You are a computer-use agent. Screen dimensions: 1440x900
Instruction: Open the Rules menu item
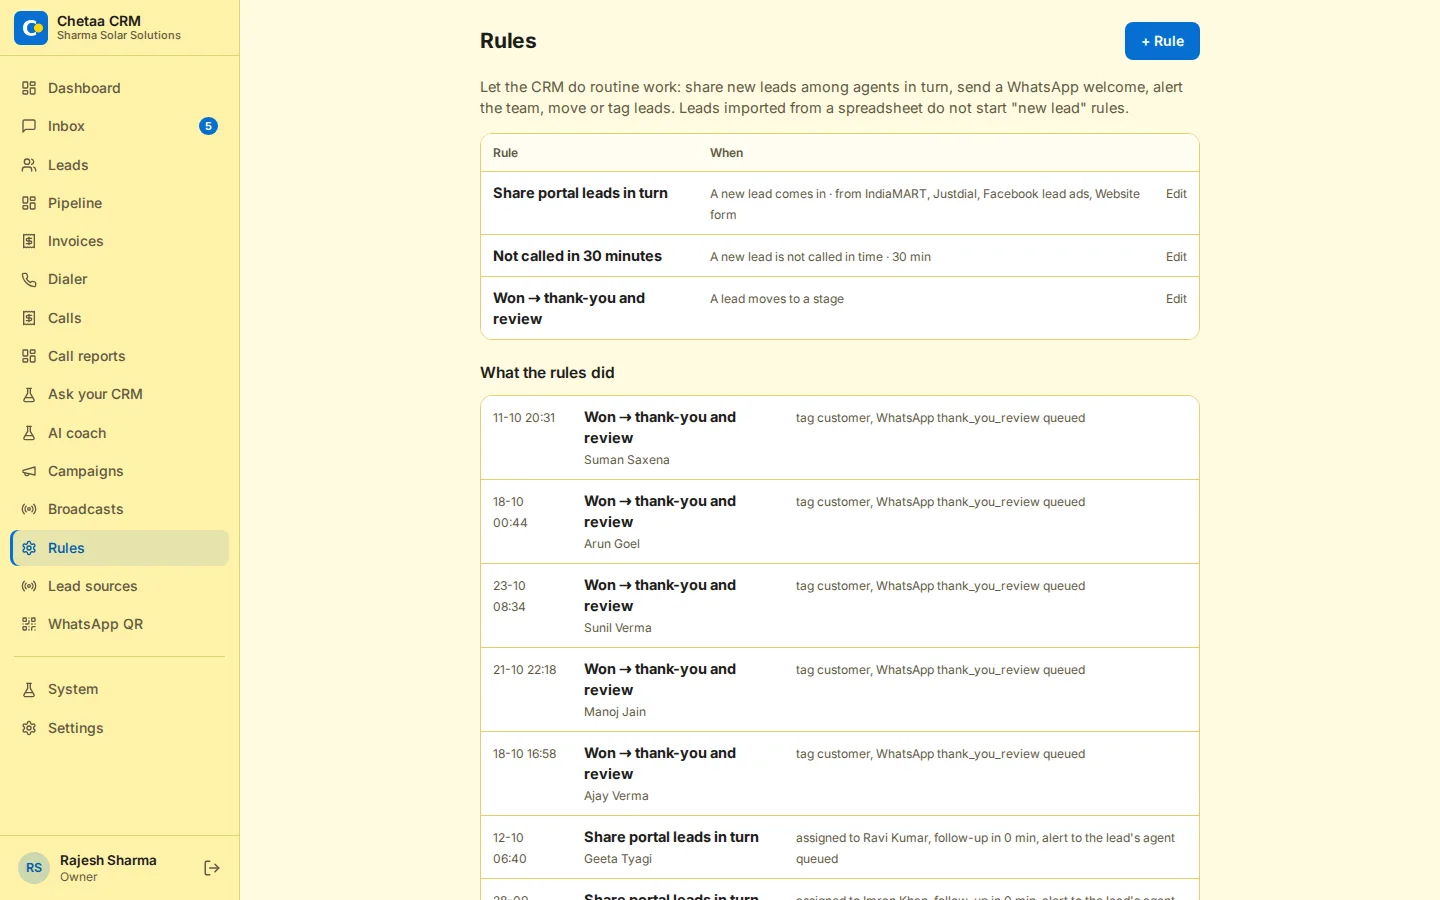point(120,548)
